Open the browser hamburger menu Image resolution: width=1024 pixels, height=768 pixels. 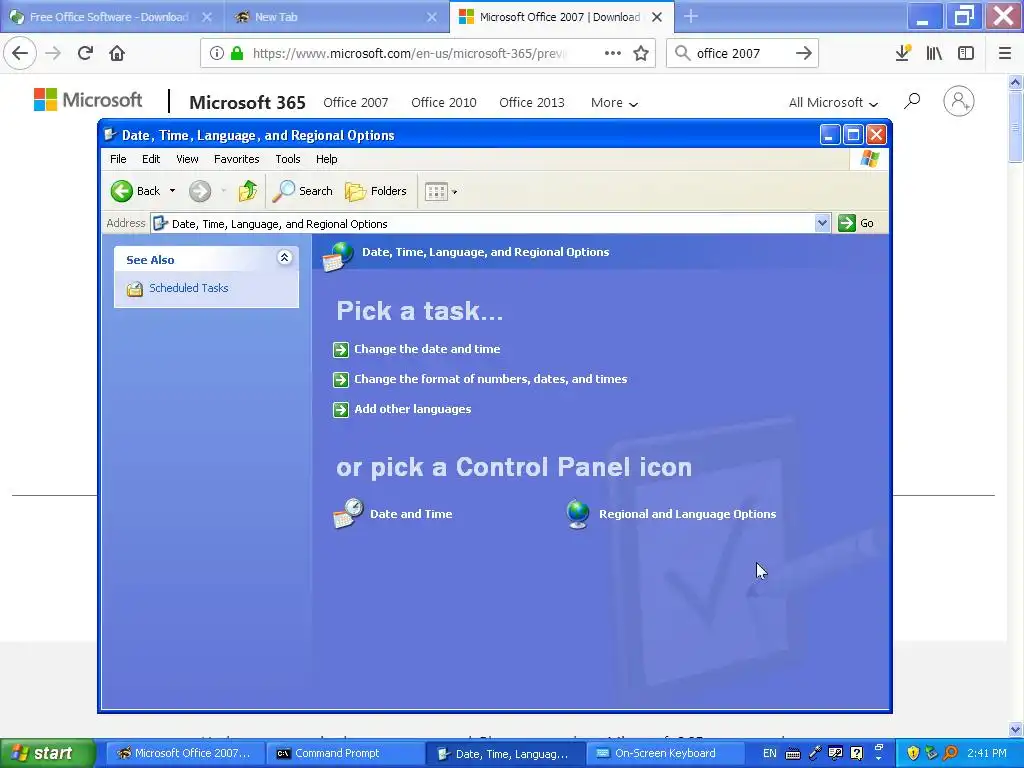click(1005, 54)
